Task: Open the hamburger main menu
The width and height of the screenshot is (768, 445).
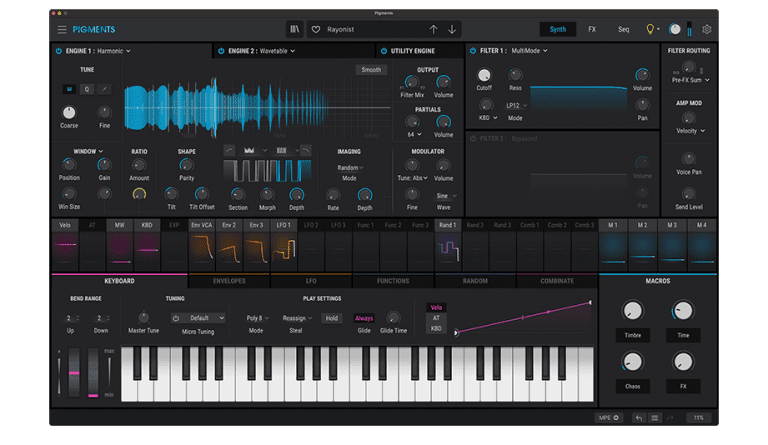Action: tap(62, 30)
